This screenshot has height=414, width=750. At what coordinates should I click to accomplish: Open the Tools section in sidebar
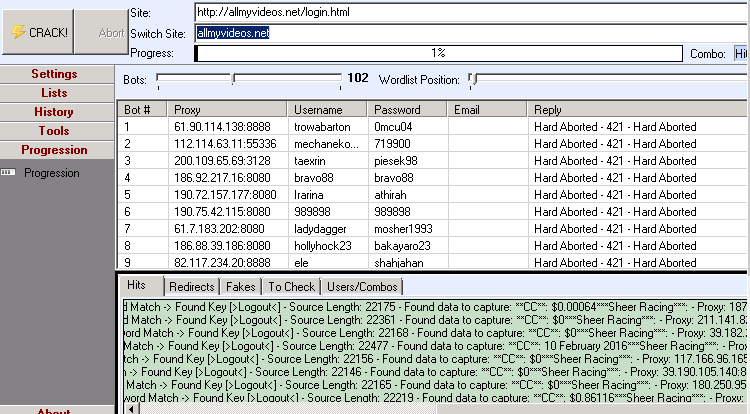click(x=57, y=131)
